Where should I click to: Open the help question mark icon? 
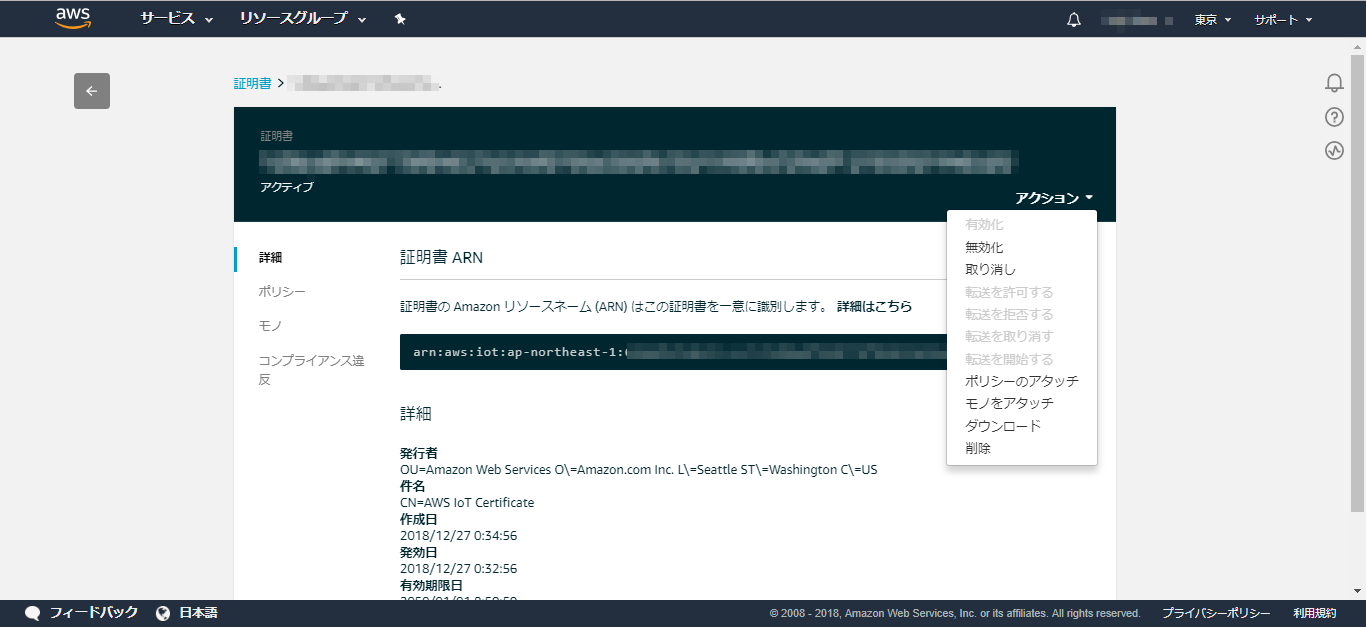(1334, 117)
